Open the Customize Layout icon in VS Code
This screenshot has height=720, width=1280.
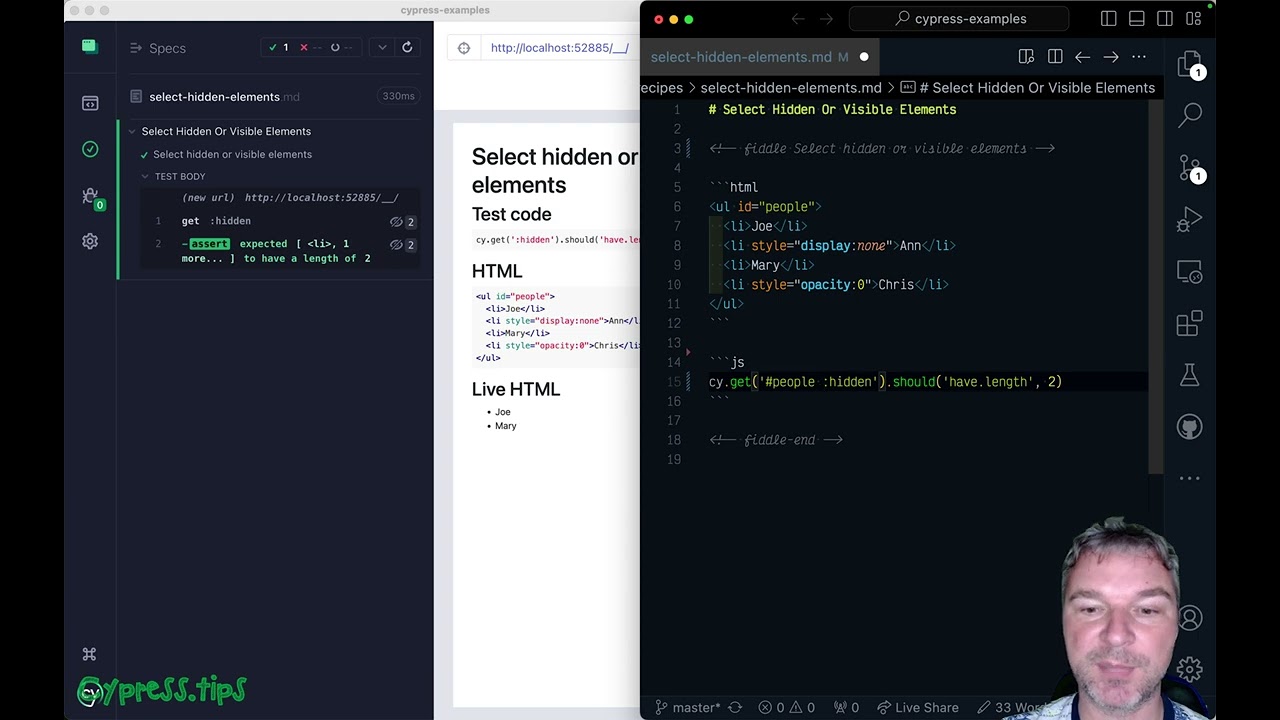1193,19
